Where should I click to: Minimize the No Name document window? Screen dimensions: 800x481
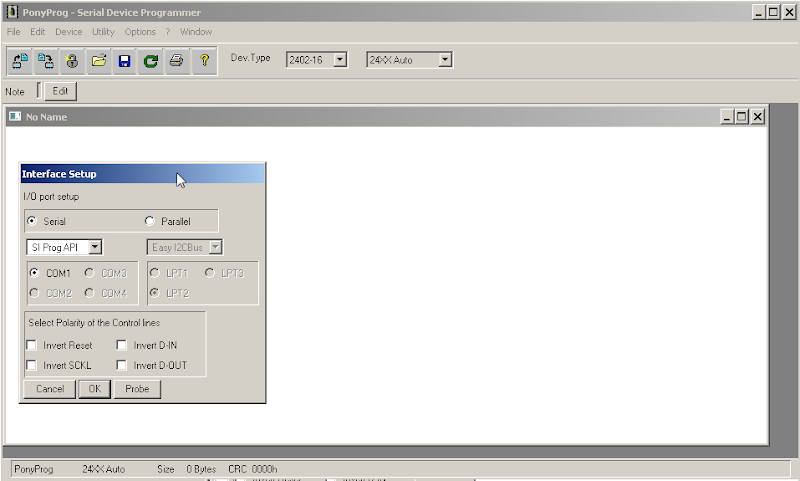(x=727, y=117)
